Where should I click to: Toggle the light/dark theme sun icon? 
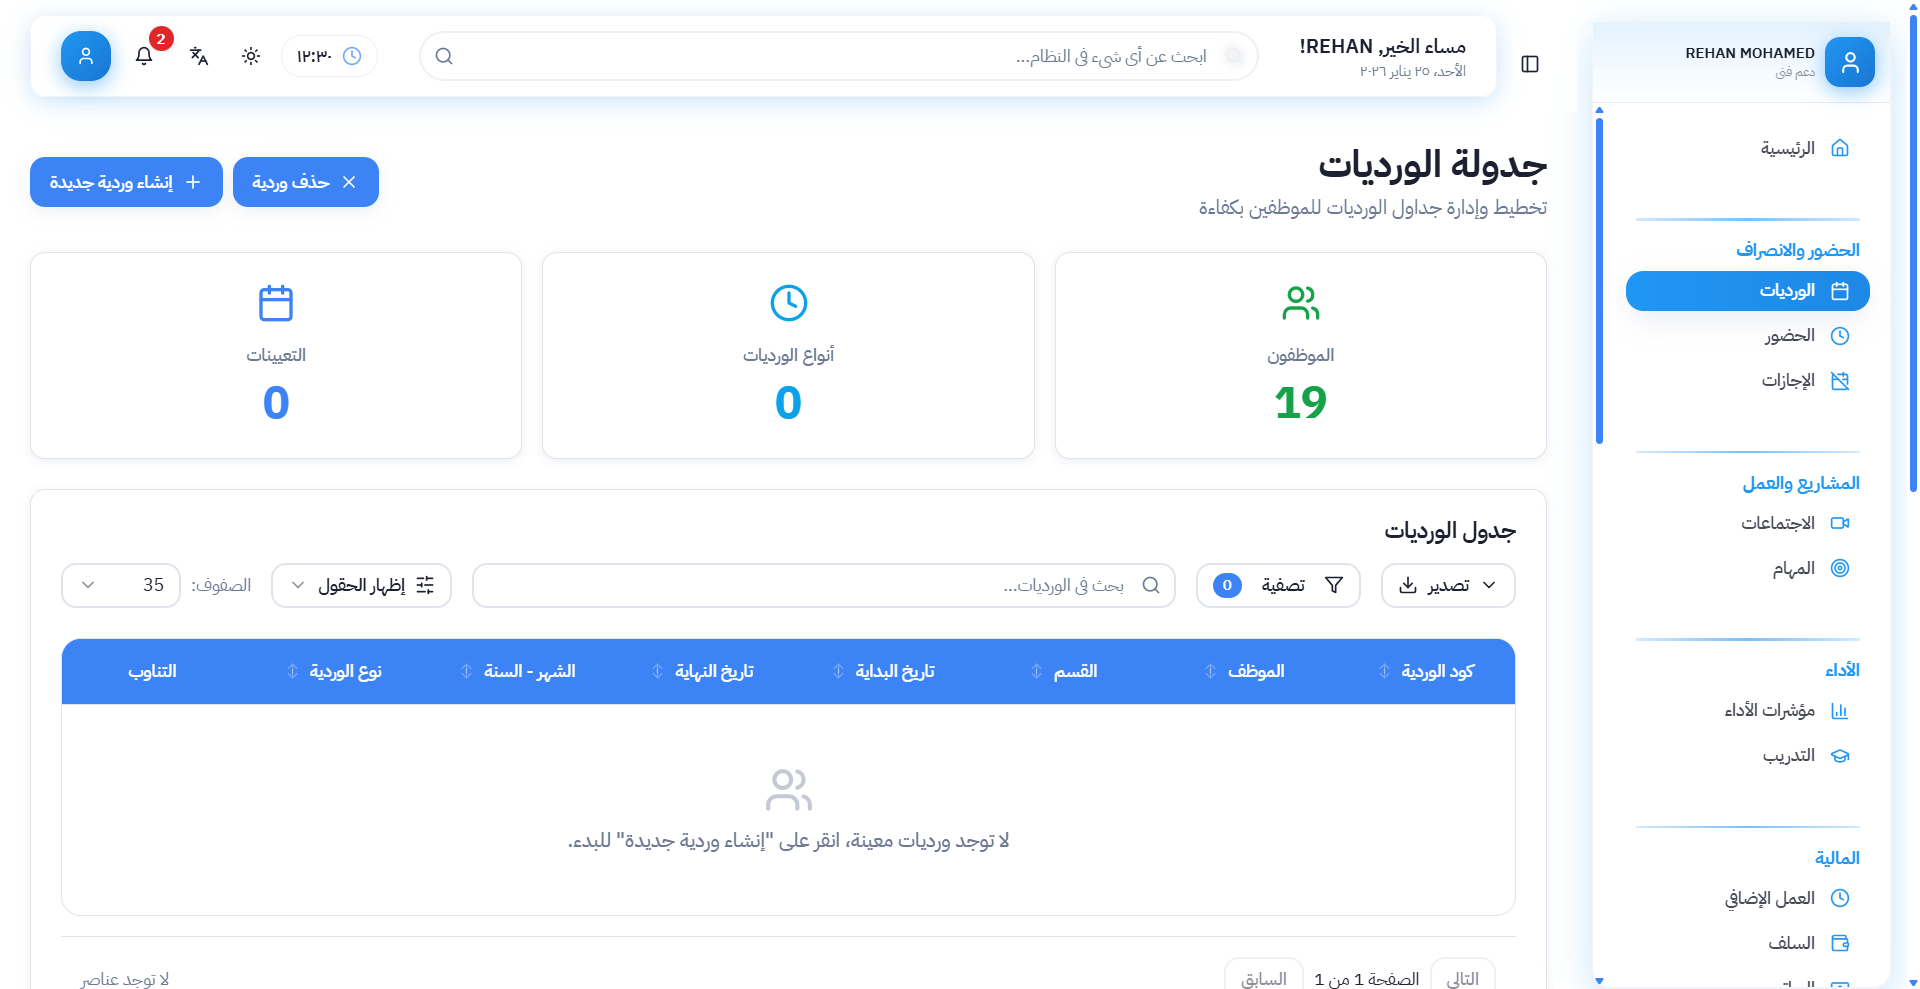tap(251, 56)
